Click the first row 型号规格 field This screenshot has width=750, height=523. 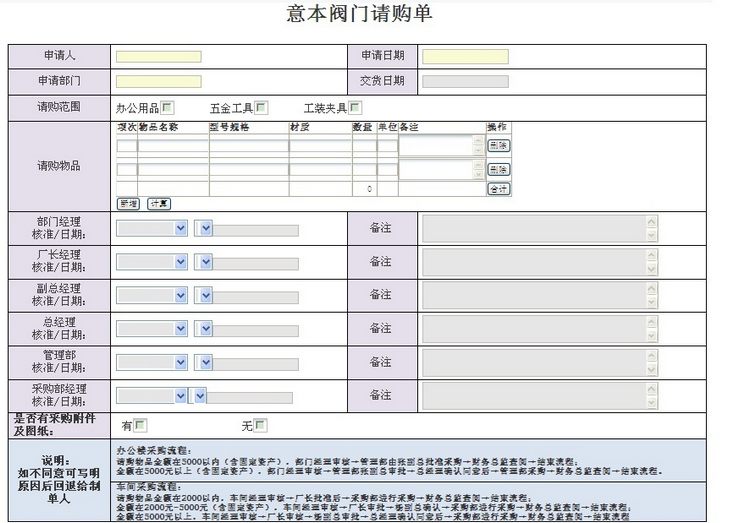tap(249, 145)
